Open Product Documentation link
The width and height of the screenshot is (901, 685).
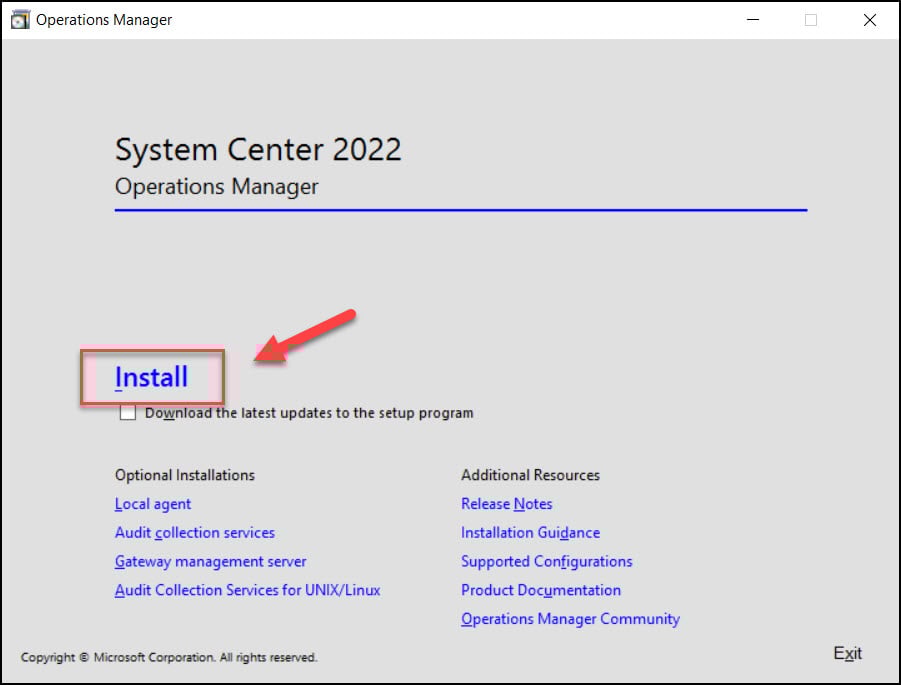point(541,590)
